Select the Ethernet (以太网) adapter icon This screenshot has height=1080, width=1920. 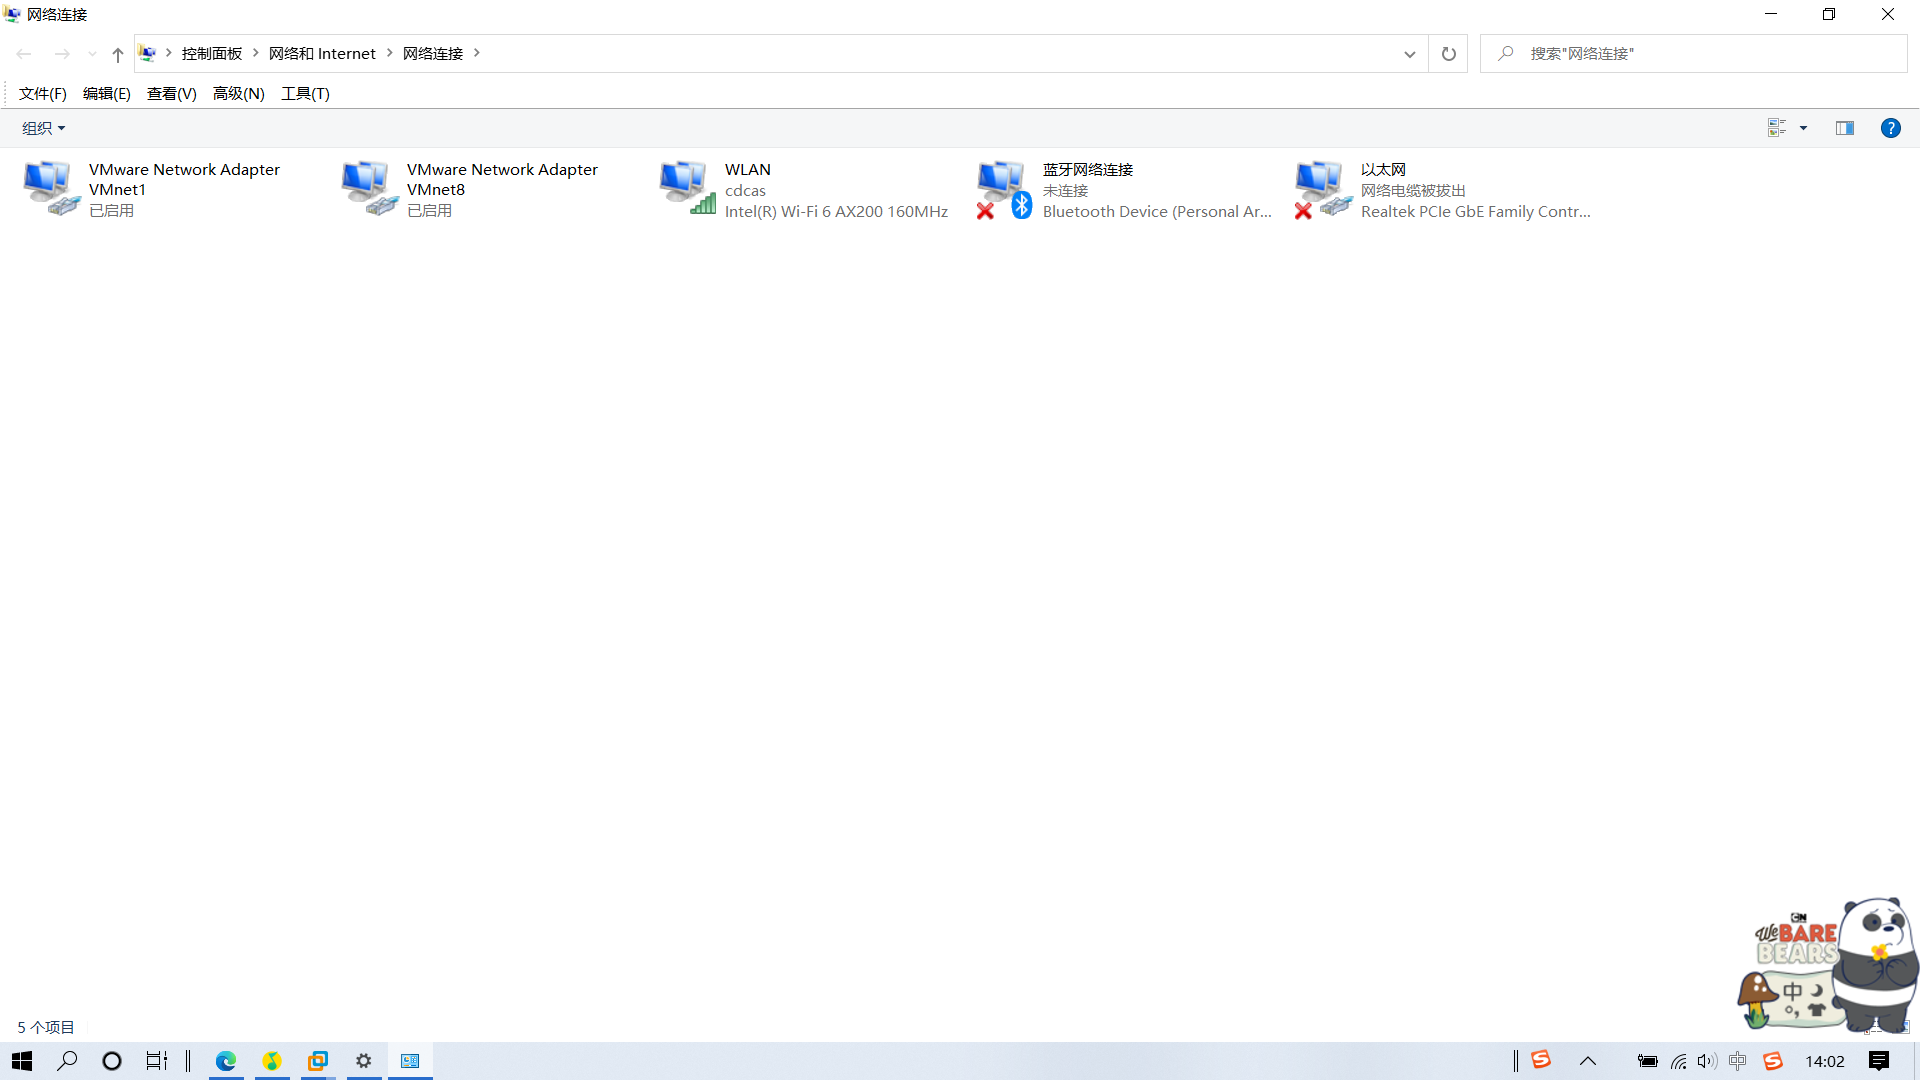[x=1321, y=188]
